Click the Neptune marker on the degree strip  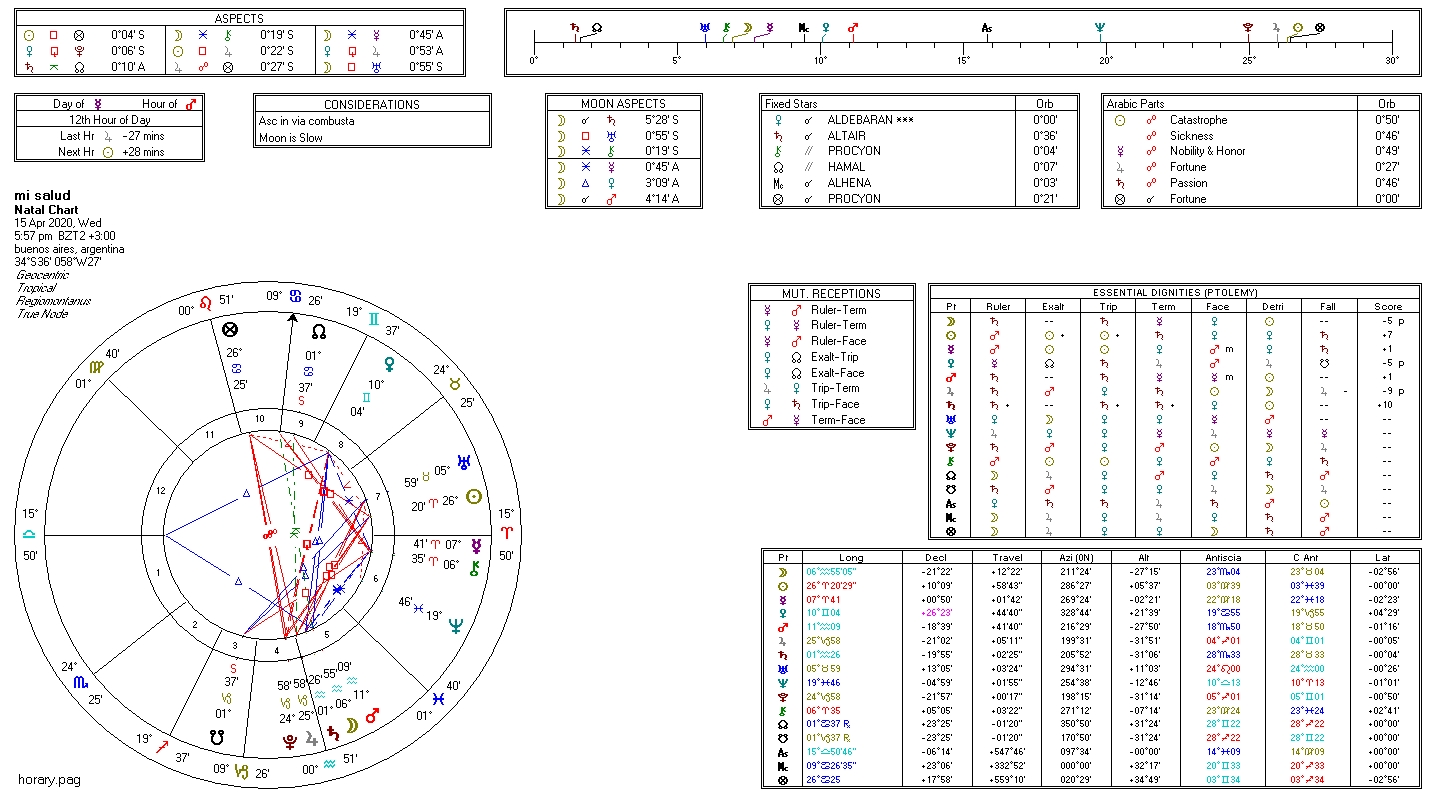[1100, 28]
